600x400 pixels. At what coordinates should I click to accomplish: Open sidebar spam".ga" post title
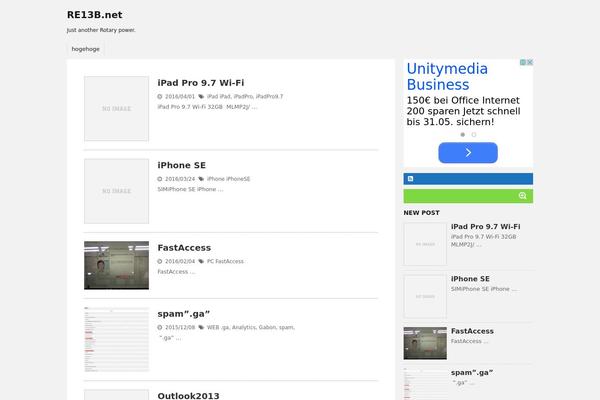[472, 372]
